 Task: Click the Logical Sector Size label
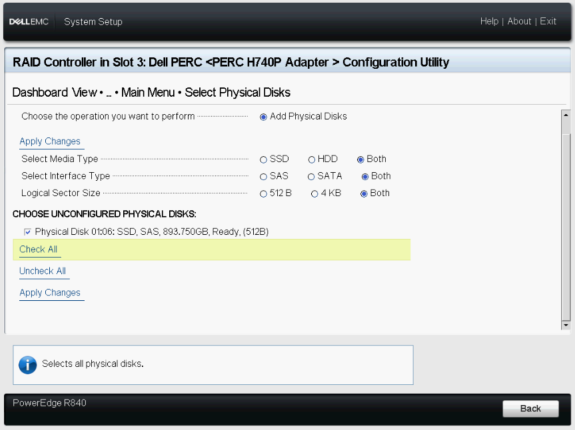click(x=61, y=194)
